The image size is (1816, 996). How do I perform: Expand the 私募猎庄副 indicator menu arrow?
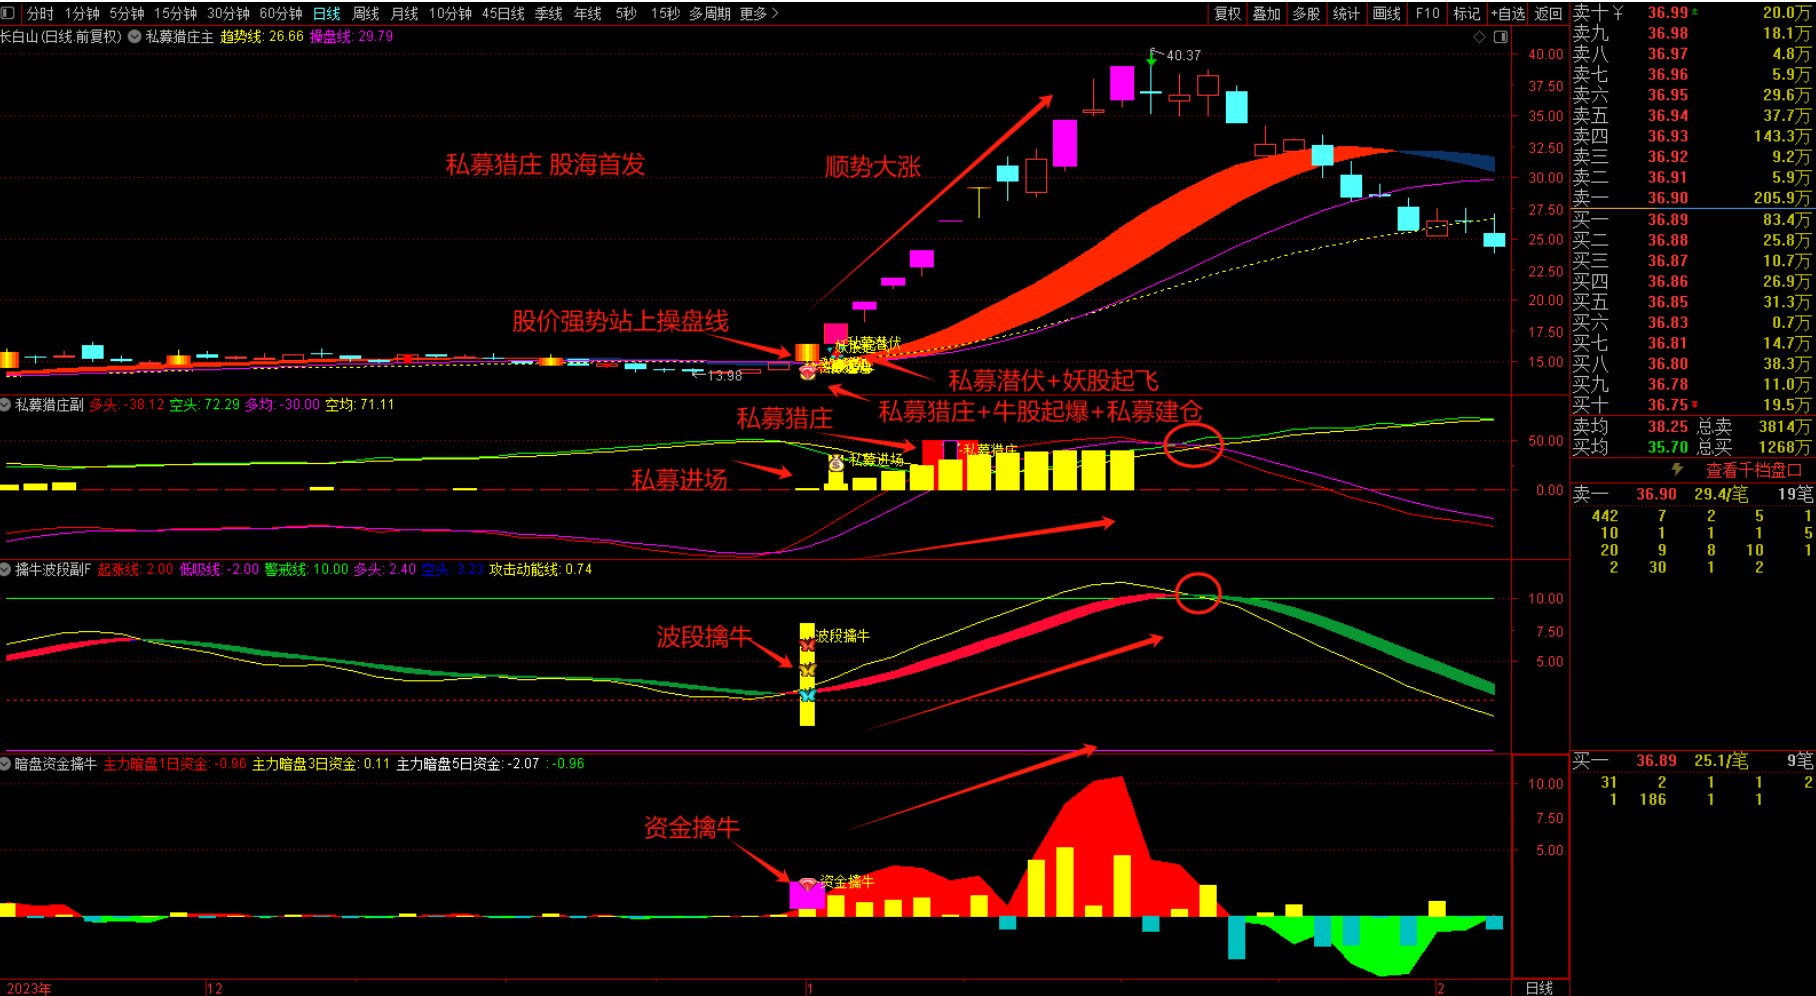tap(6, 405)
